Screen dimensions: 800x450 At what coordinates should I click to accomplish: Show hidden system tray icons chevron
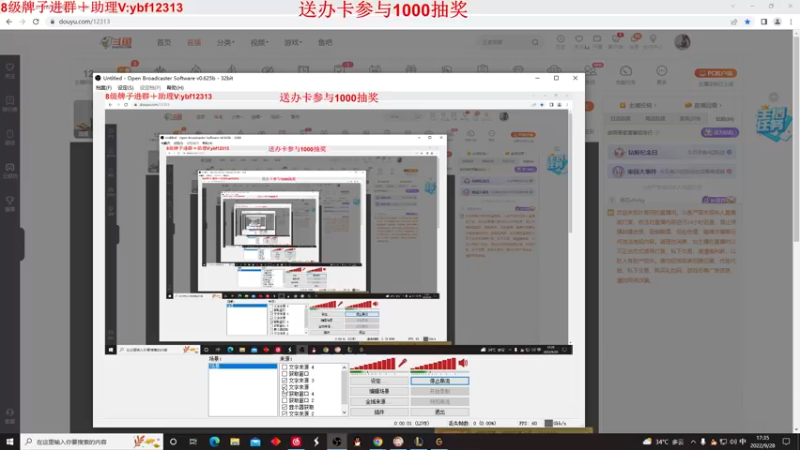pos(693,441)
